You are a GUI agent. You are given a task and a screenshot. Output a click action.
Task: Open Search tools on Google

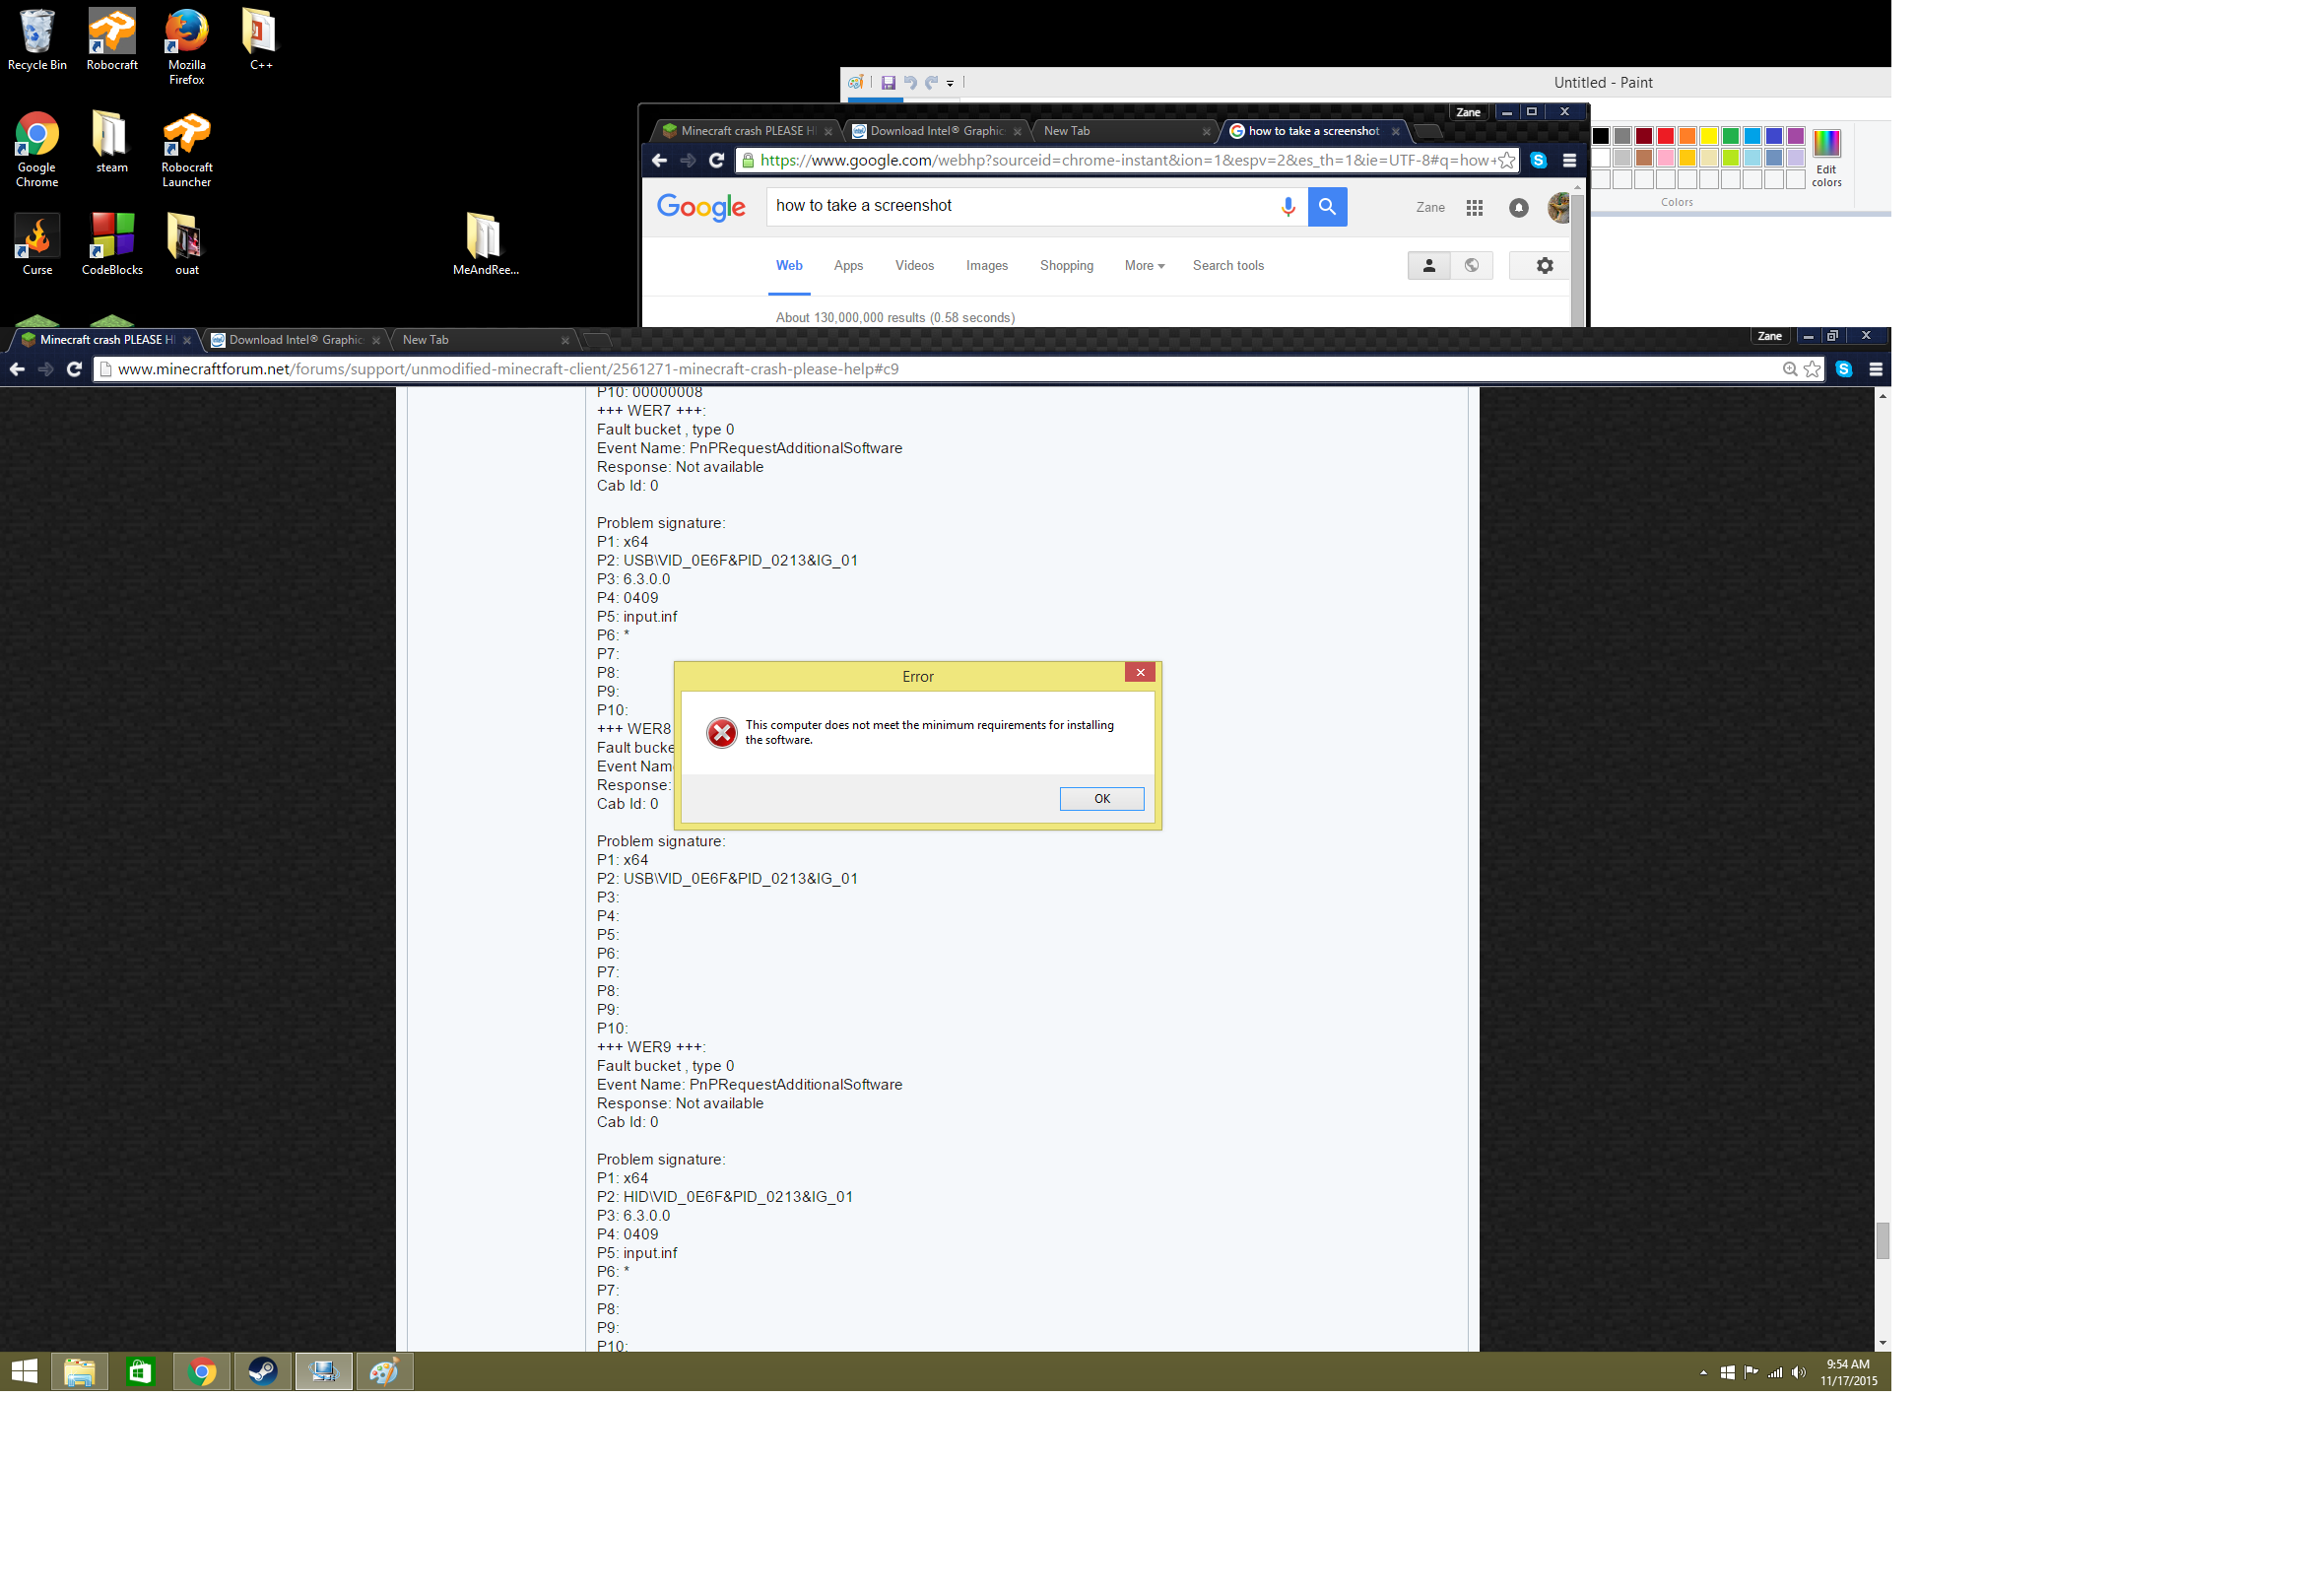(x=1228, y=266)
